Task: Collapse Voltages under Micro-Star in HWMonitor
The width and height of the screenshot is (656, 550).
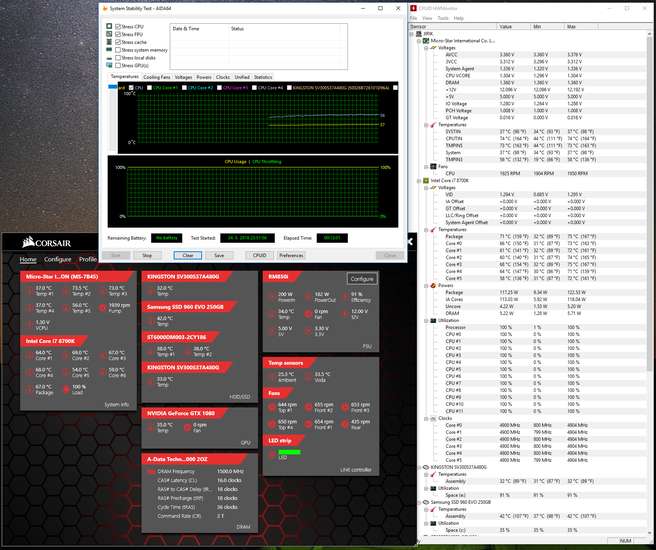Action: pos(426,48)
